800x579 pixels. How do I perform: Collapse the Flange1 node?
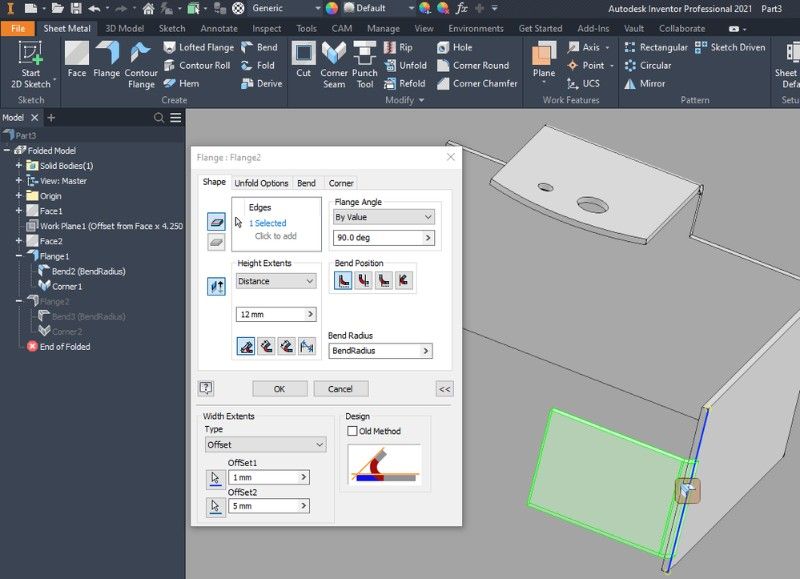(x=19, y=256)
